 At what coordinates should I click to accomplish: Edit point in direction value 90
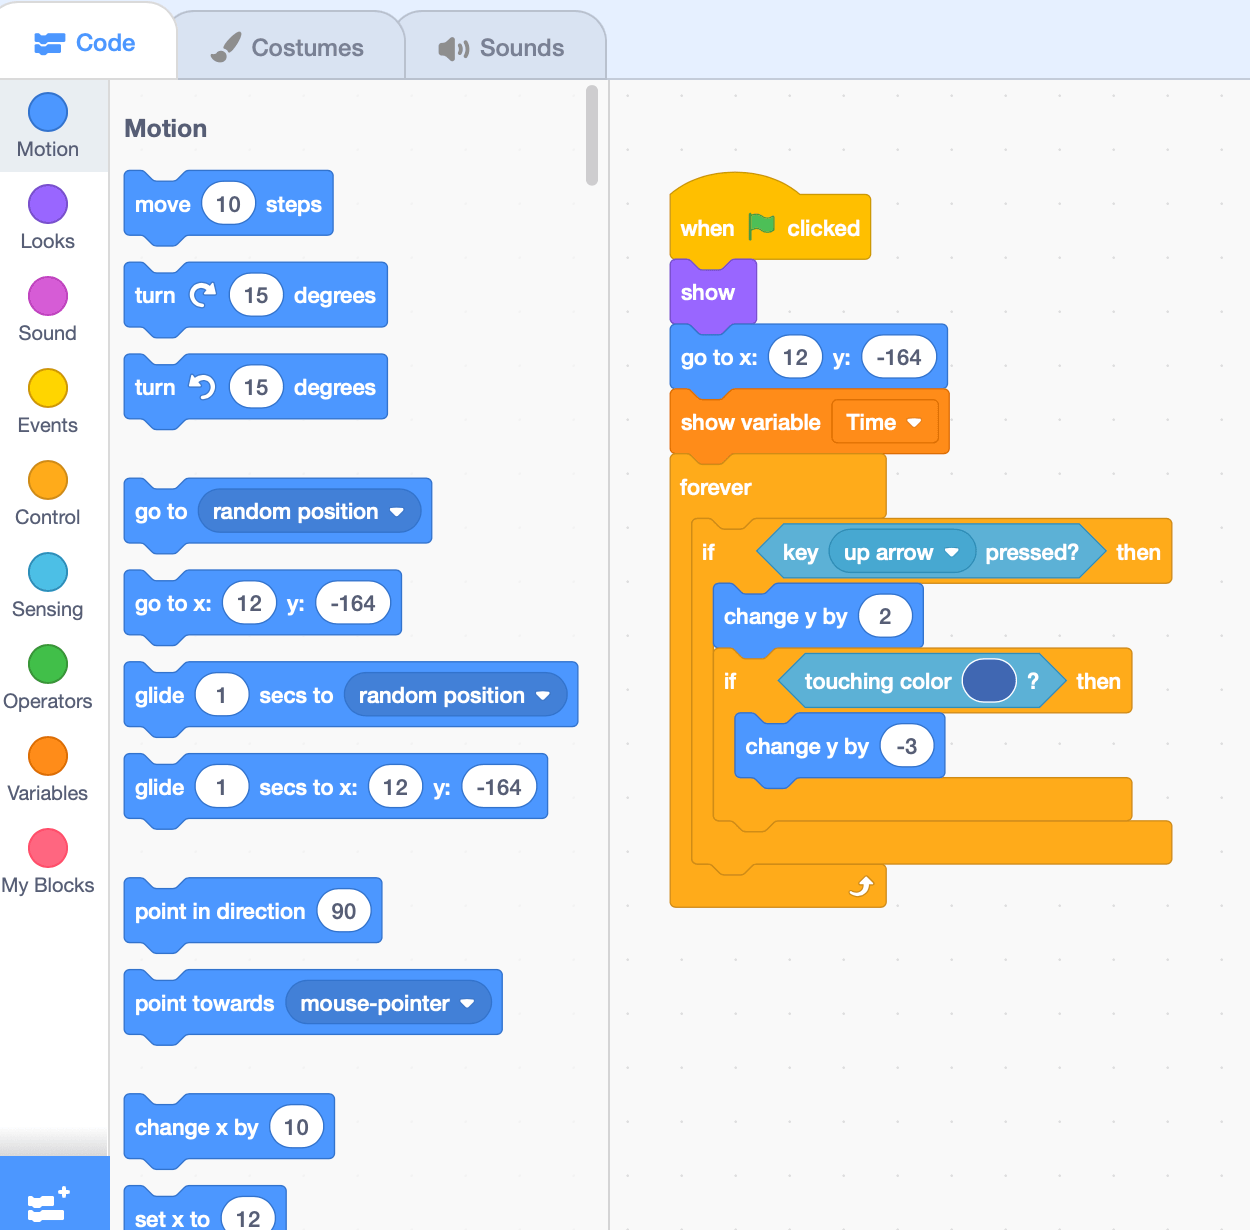click(x=344, y=911)
